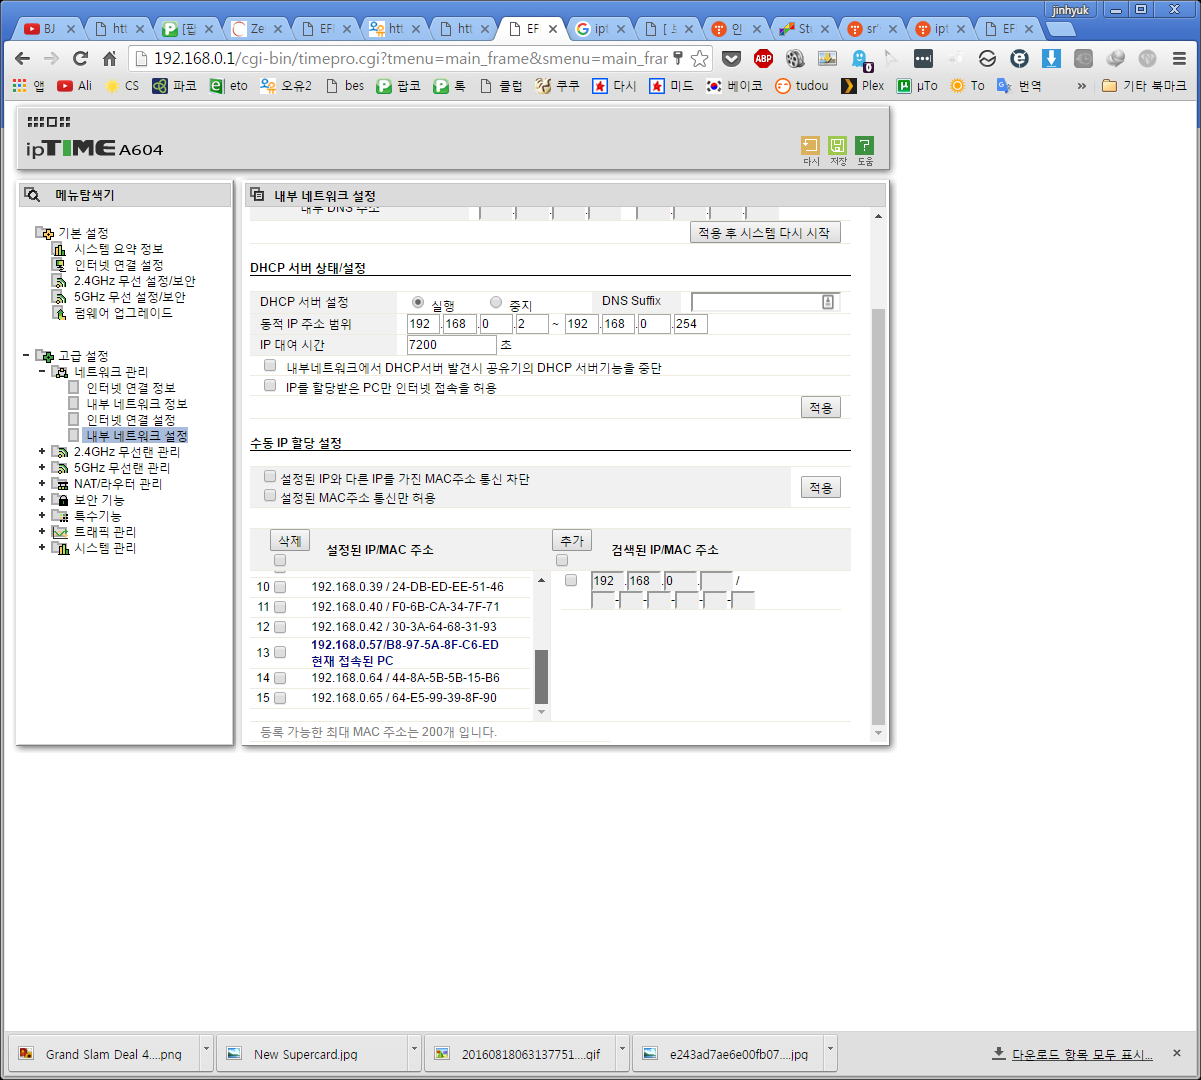The height and width of the screenshot is (1080, 1201).
Task: Click the 추가 button above searched IP/MAC list
Action: click(x=572, y=540)
